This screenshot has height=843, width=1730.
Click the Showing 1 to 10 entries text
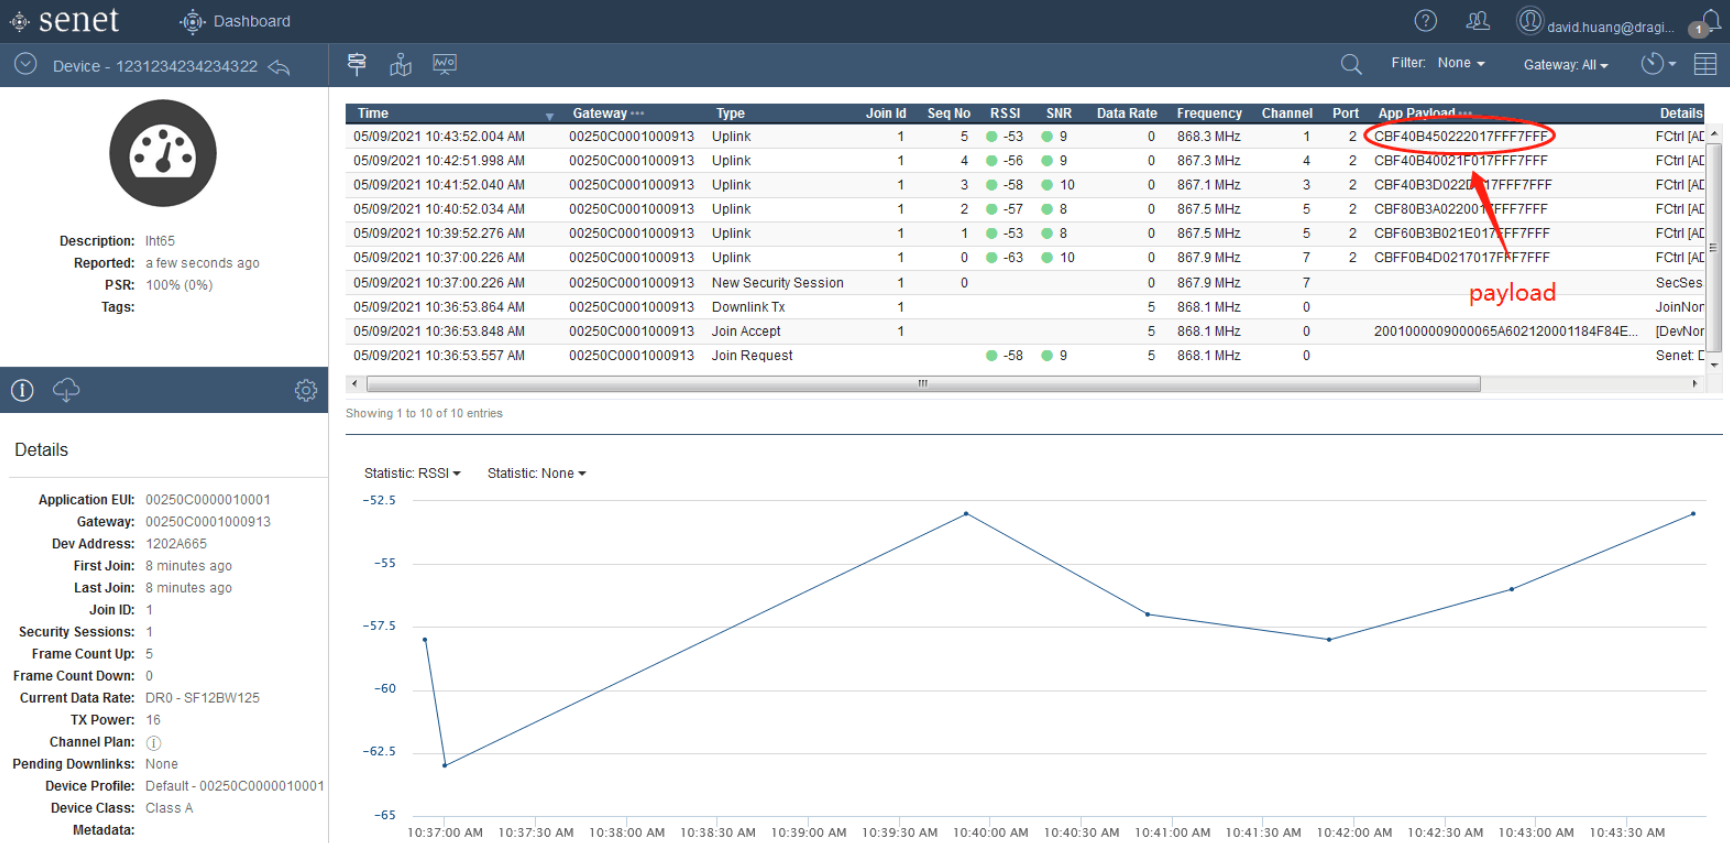424,413
